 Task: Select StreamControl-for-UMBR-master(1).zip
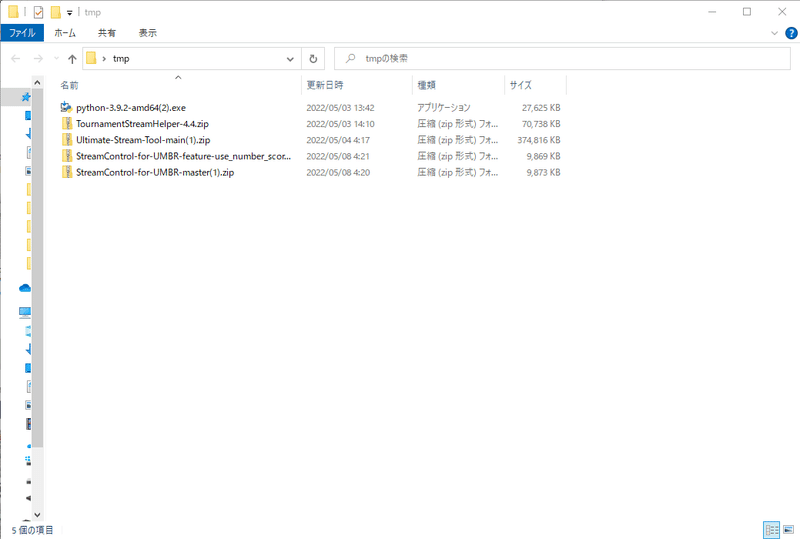(x=155, y=173)
